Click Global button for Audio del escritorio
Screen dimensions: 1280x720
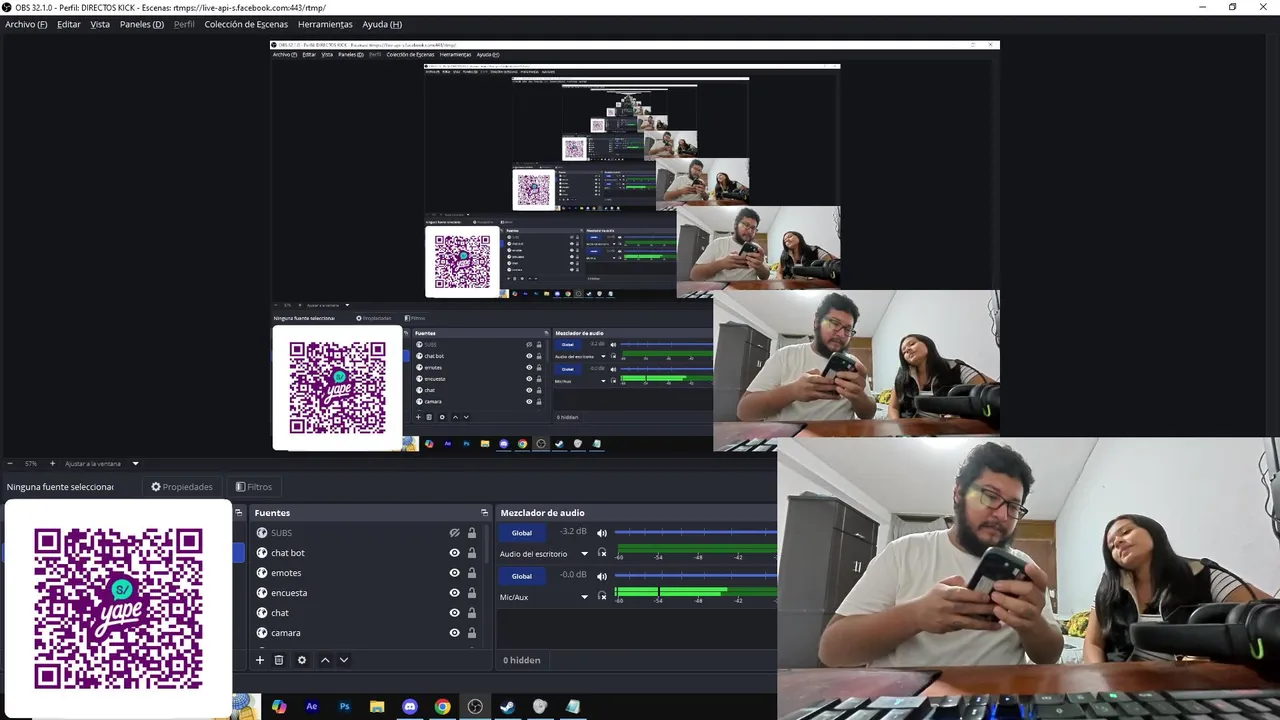[522, 533]
